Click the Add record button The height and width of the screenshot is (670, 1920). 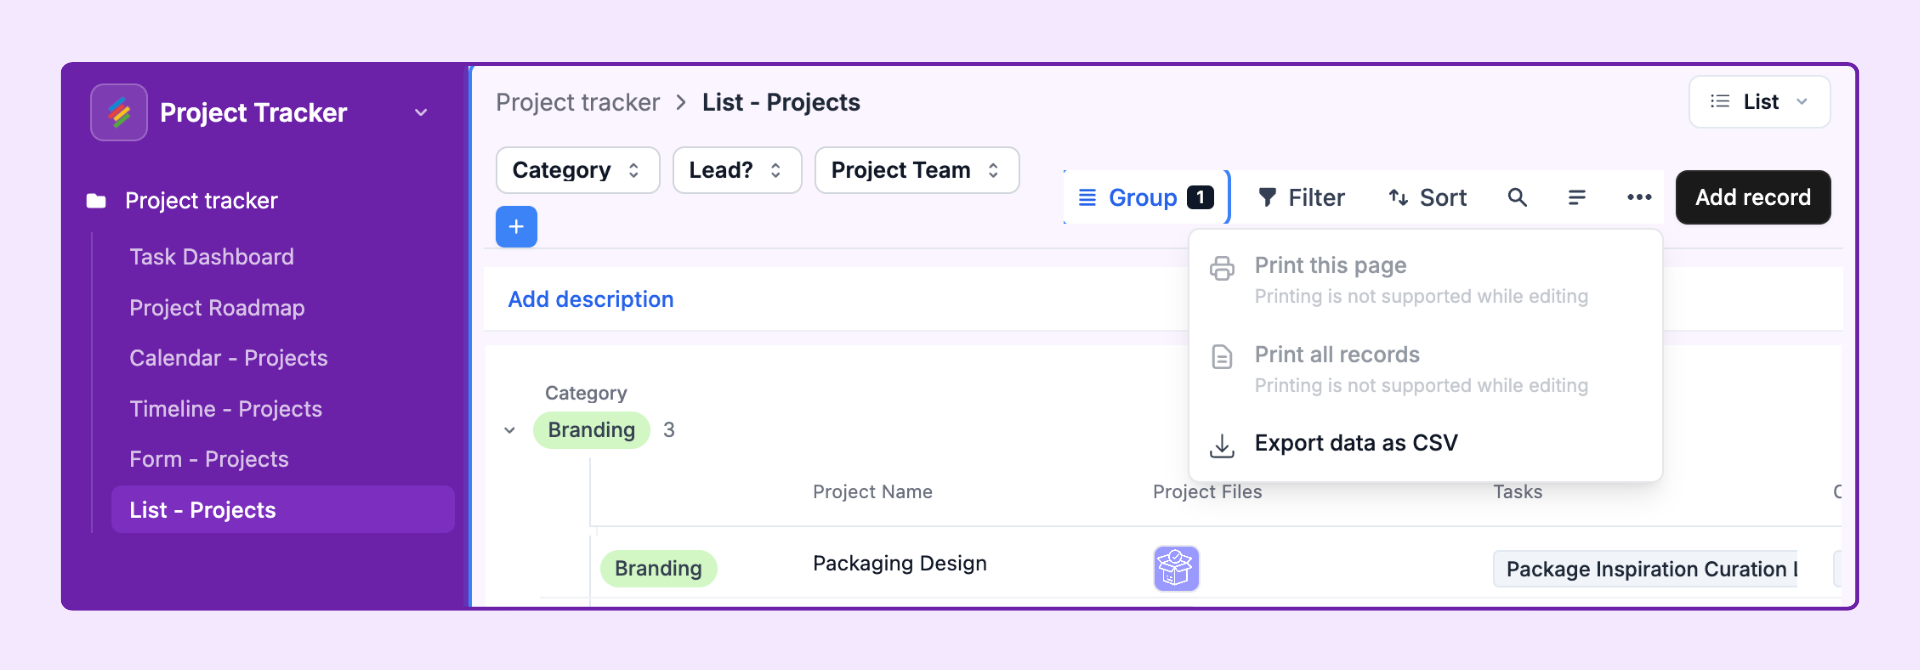point(1753,197)
